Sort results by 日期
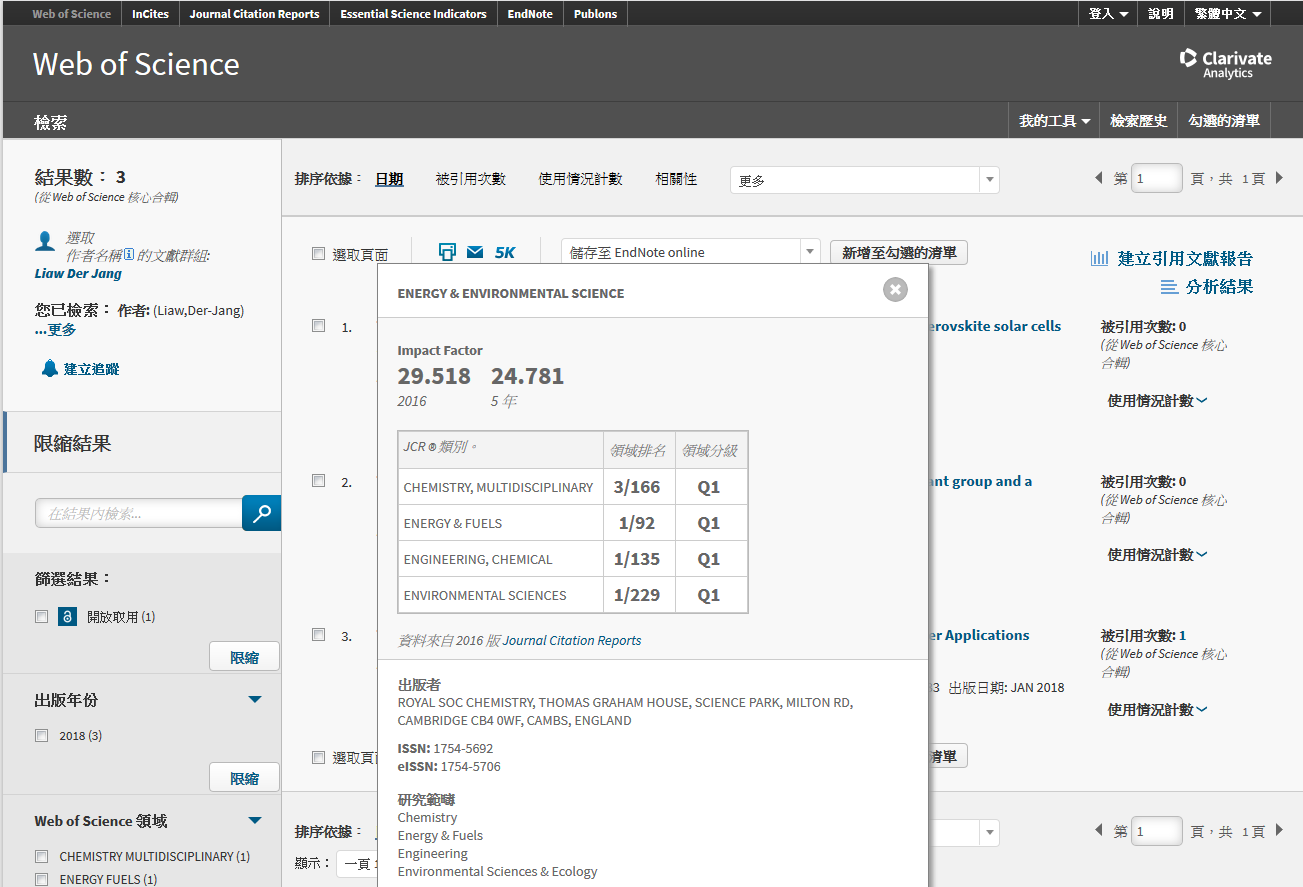 coord(389,179)
